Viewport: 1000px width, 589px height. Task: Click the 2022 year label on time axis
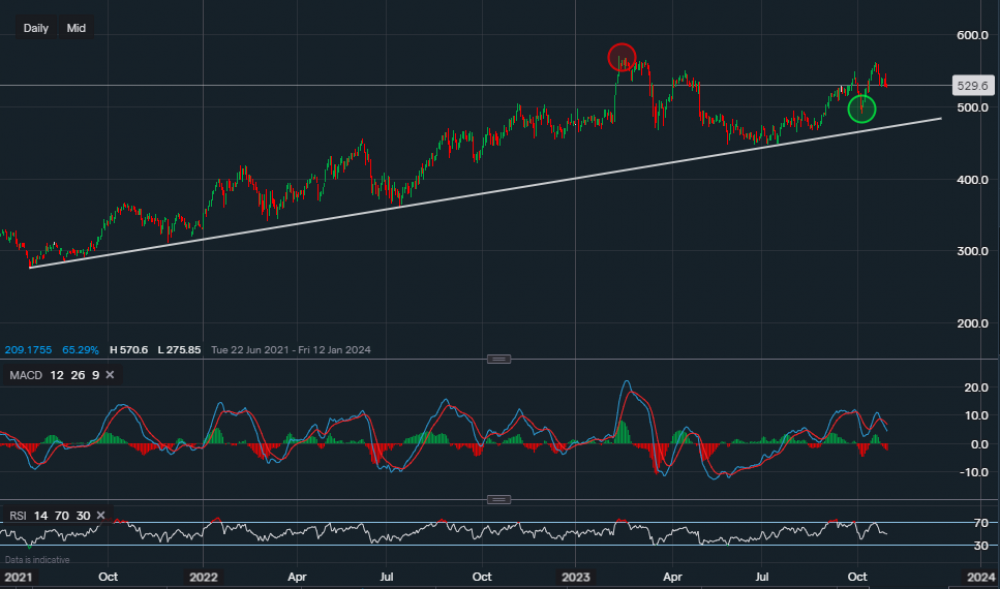click(203, 577)
